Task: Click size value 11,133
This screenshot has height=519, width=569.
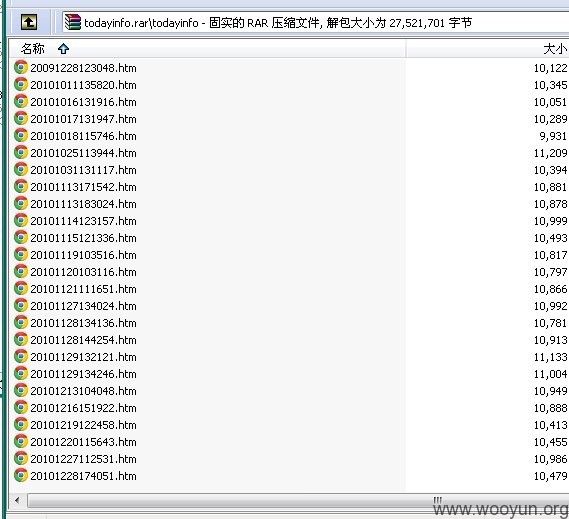Action: coord(550,357)
